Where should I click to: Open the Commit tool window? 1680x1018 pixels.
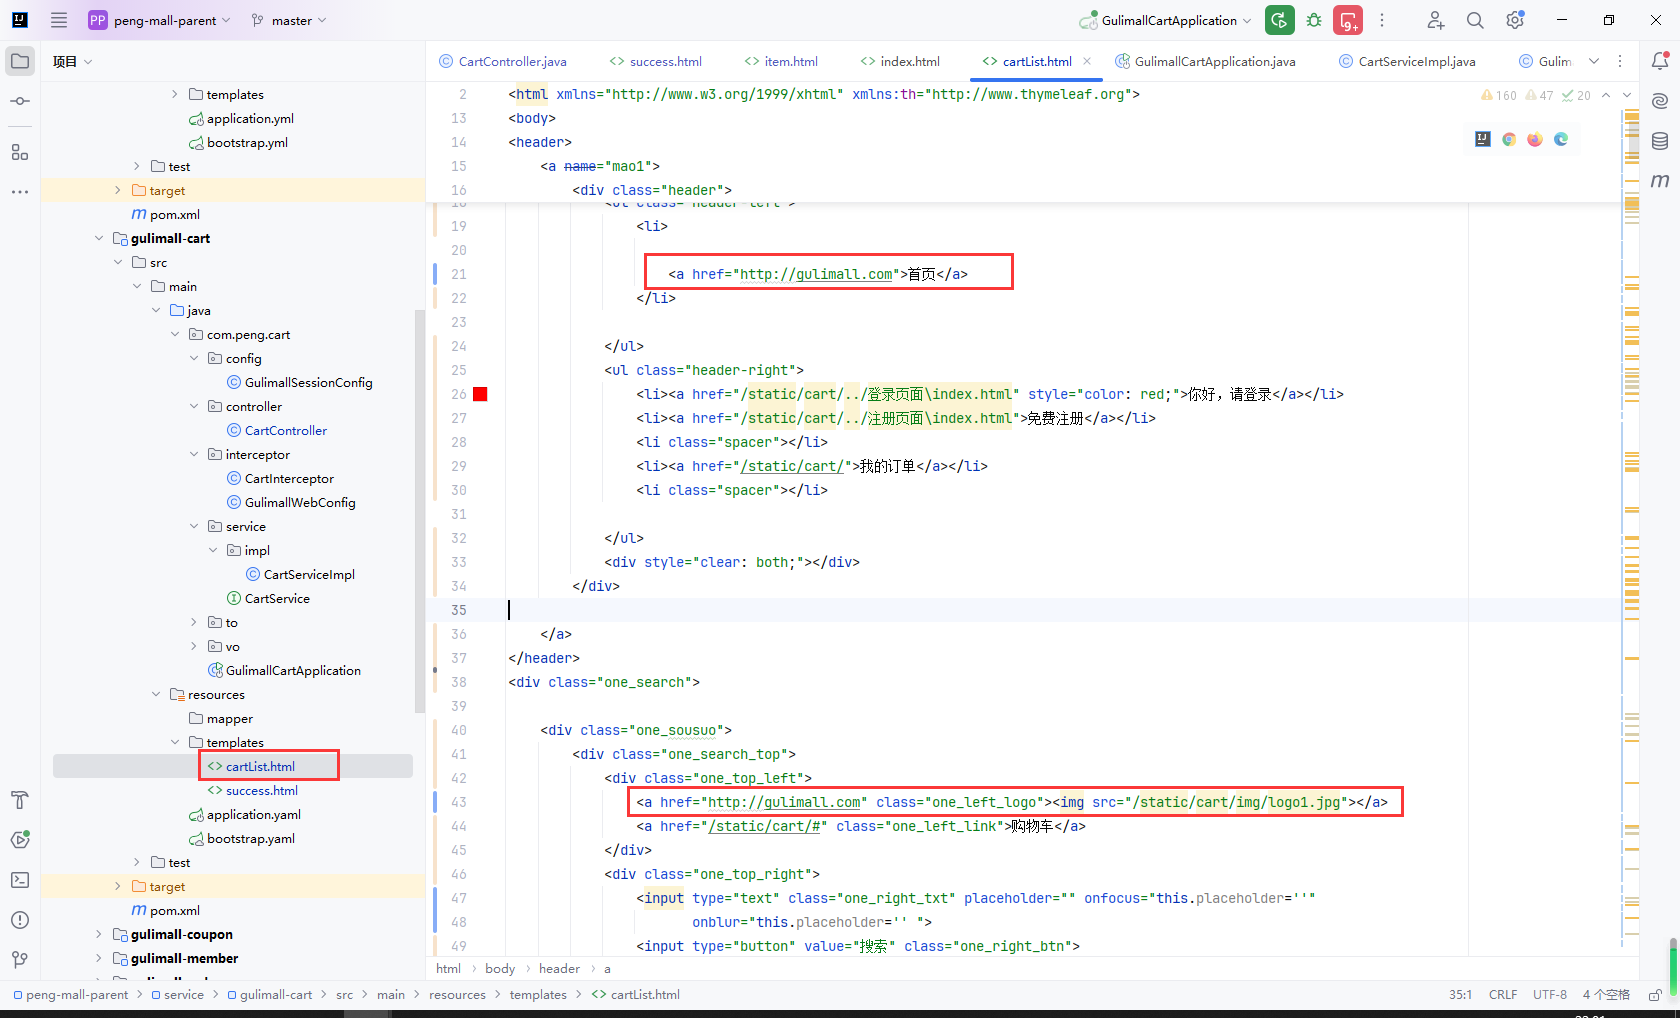(x=20, y=102)
